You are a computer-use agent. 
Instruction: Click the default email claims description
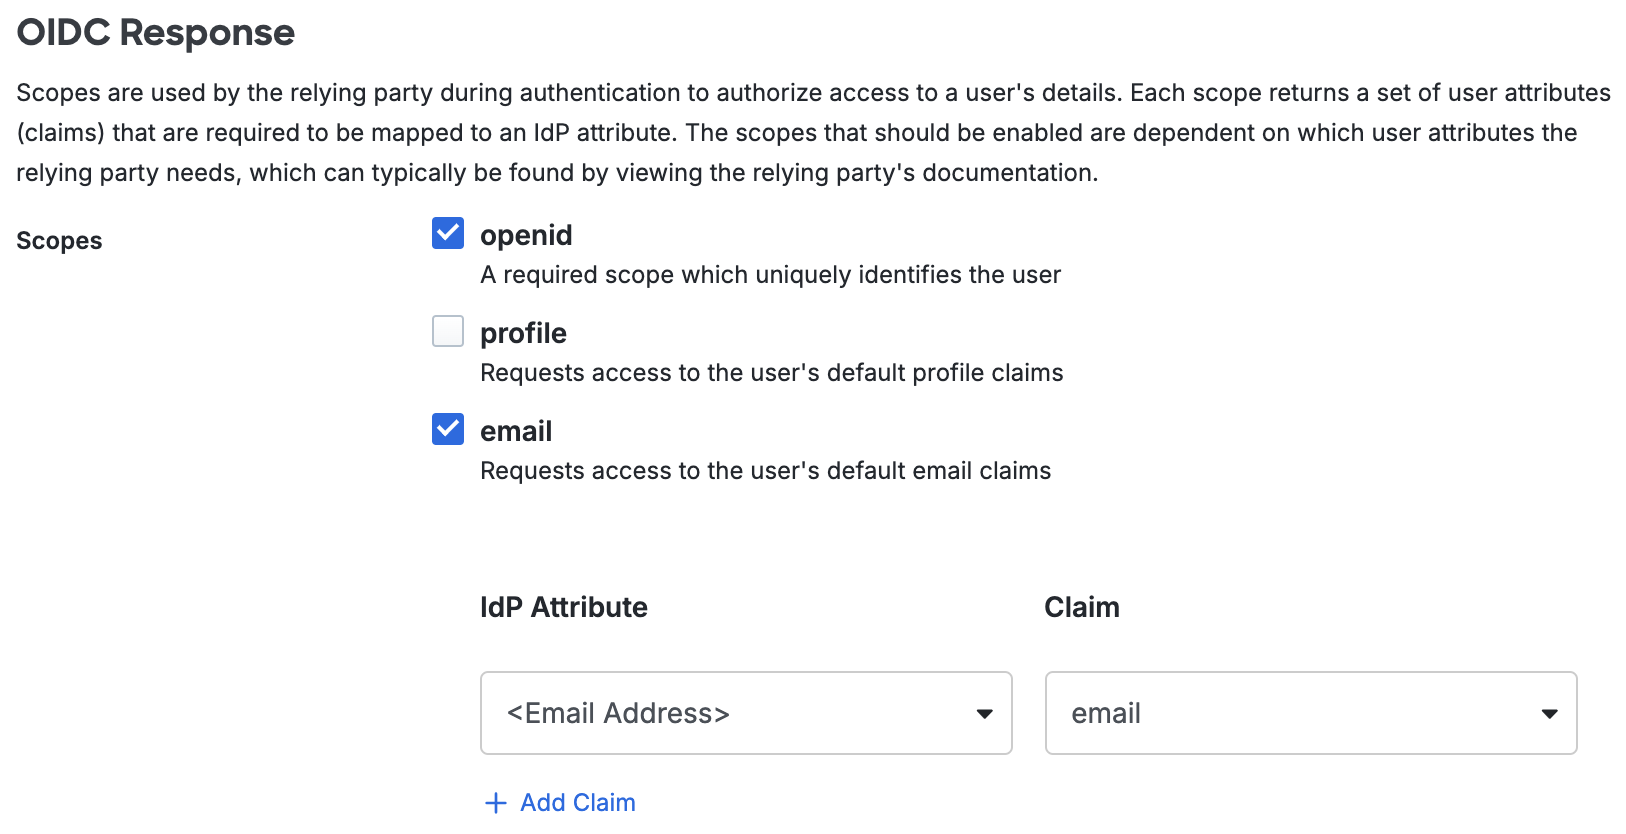click(x=765, y=471)
